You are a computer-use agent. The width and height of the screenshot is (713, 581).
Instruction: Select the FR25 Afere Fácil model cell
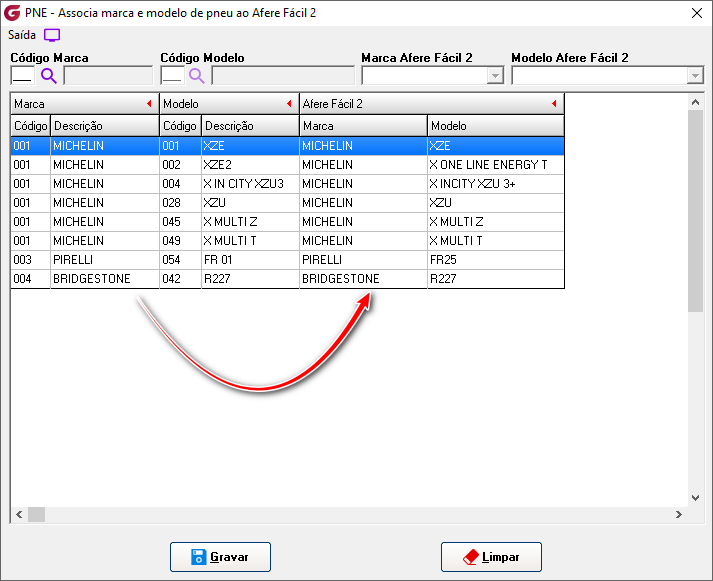click(496, 260)
